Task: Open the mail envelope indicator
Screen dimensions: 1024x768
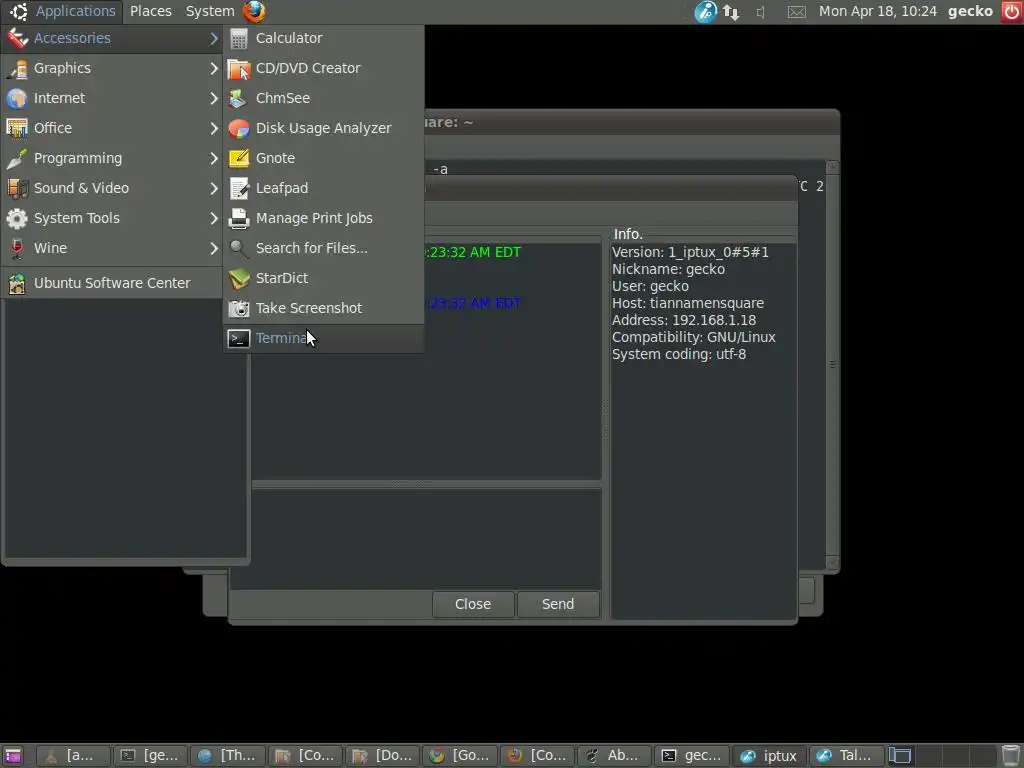Action: pyautogui.click(x=796, y=12)
